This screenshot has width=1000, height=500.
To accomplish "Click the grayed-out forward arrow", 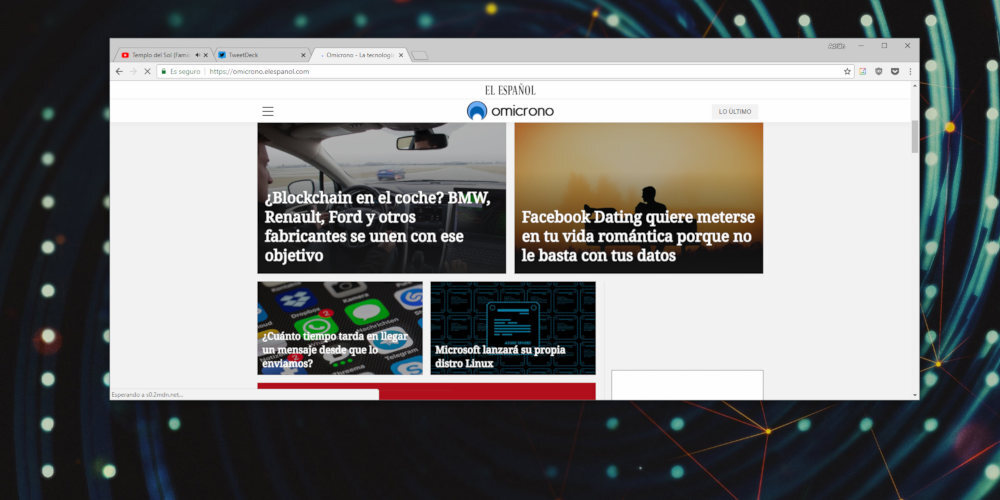I will [133, 71].
